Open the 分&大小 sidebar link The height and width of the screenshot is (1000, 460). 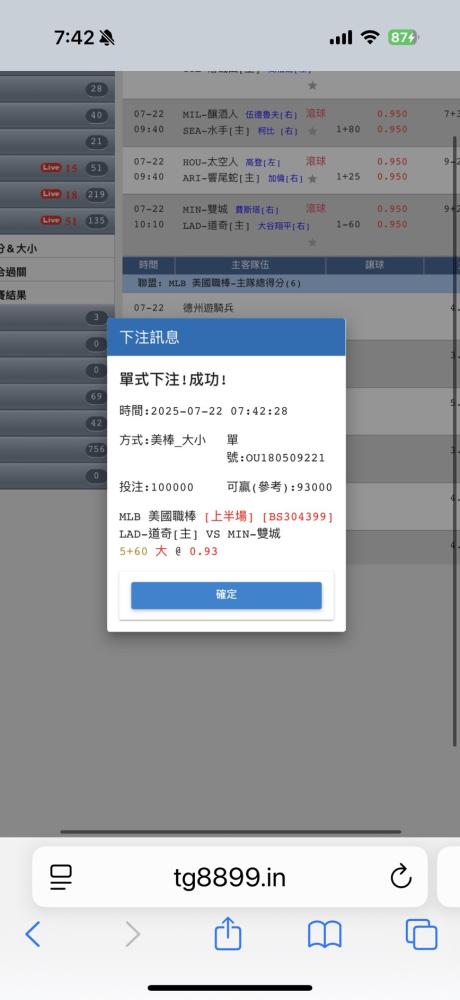(19, 248)
